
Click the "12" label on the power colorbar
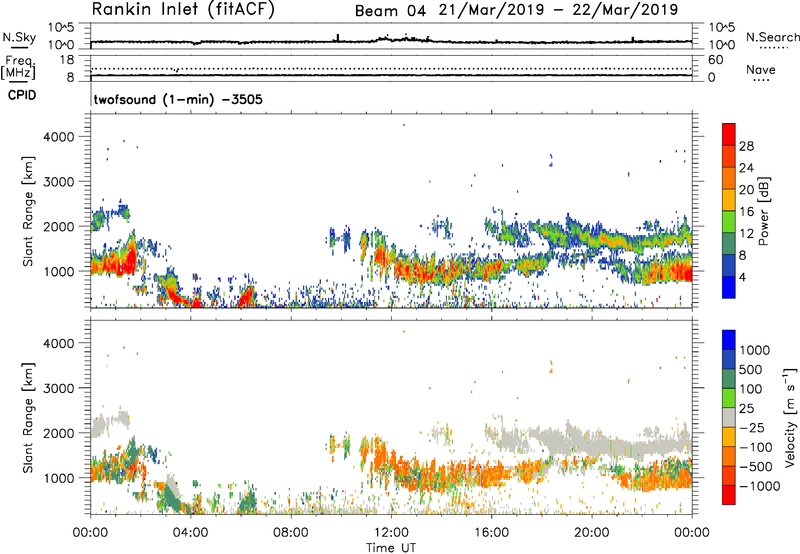pyautogui.click(x=746, y=234)
